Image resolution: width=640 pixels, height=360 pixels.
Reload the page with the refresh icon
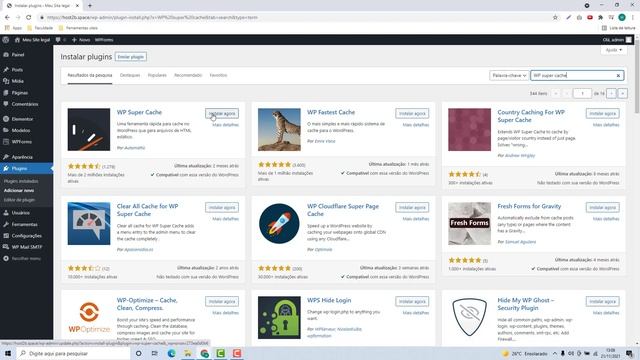click(29, 18)
